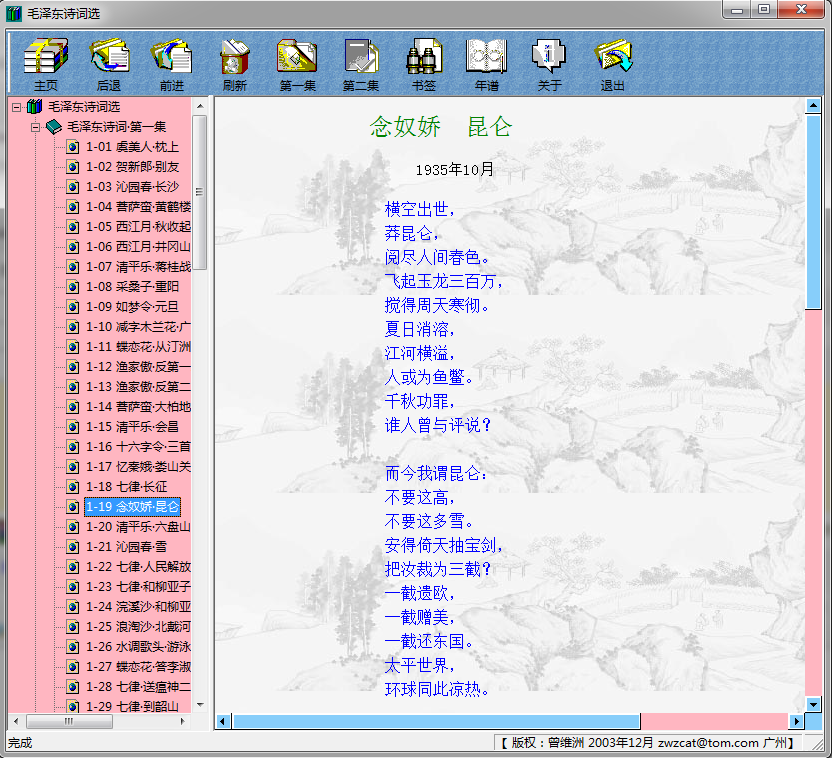The width and height of the screenshot is (832, 758).
Task: Open poem 1-22 七律·人民解放
Action: coord(138,567)
